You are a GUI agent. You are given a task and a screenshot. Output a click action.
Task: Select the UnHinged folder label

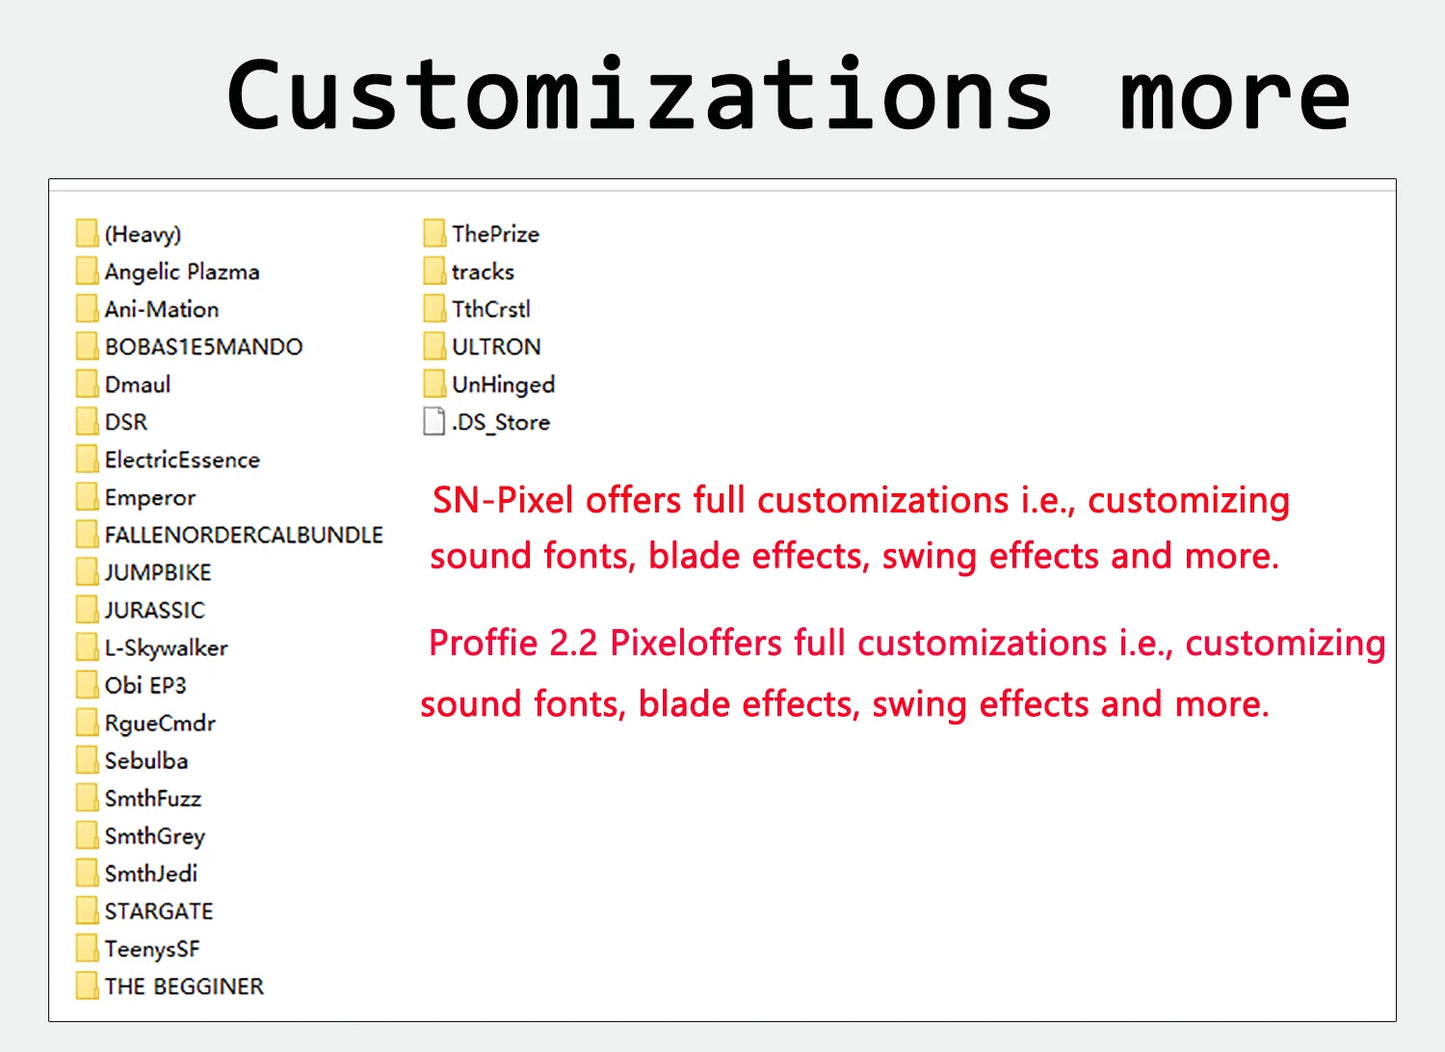coord(503,385)
